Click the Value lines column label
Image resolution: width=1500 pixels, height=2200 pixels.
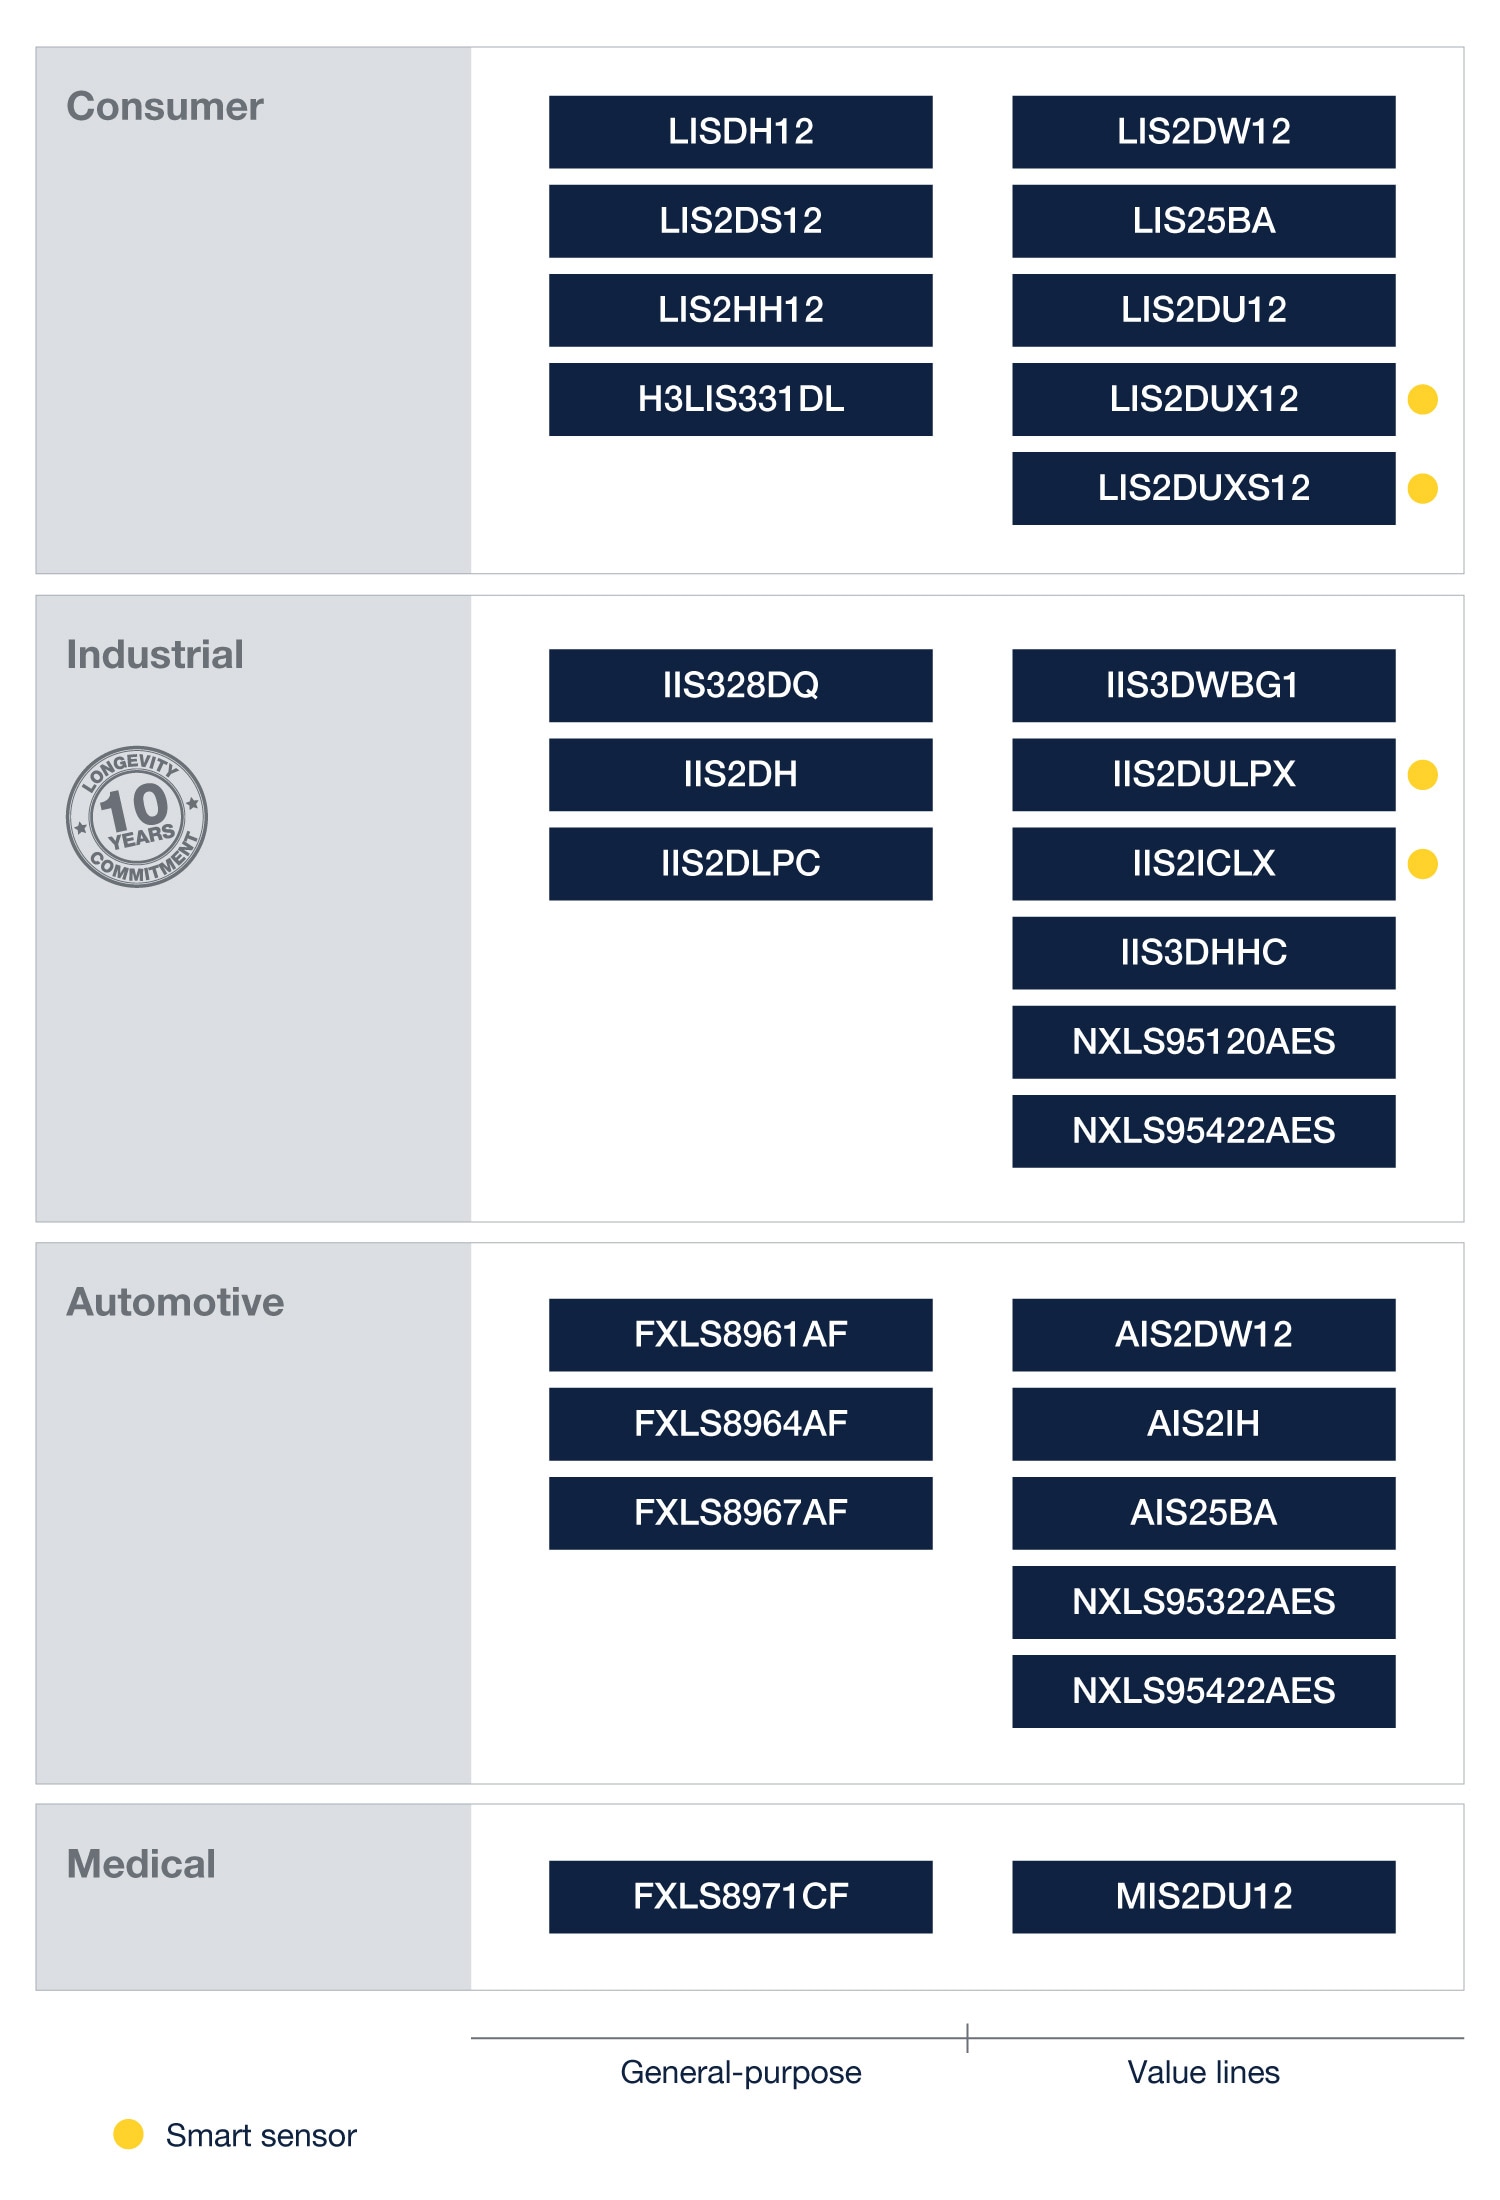tap(1203, 2072)
